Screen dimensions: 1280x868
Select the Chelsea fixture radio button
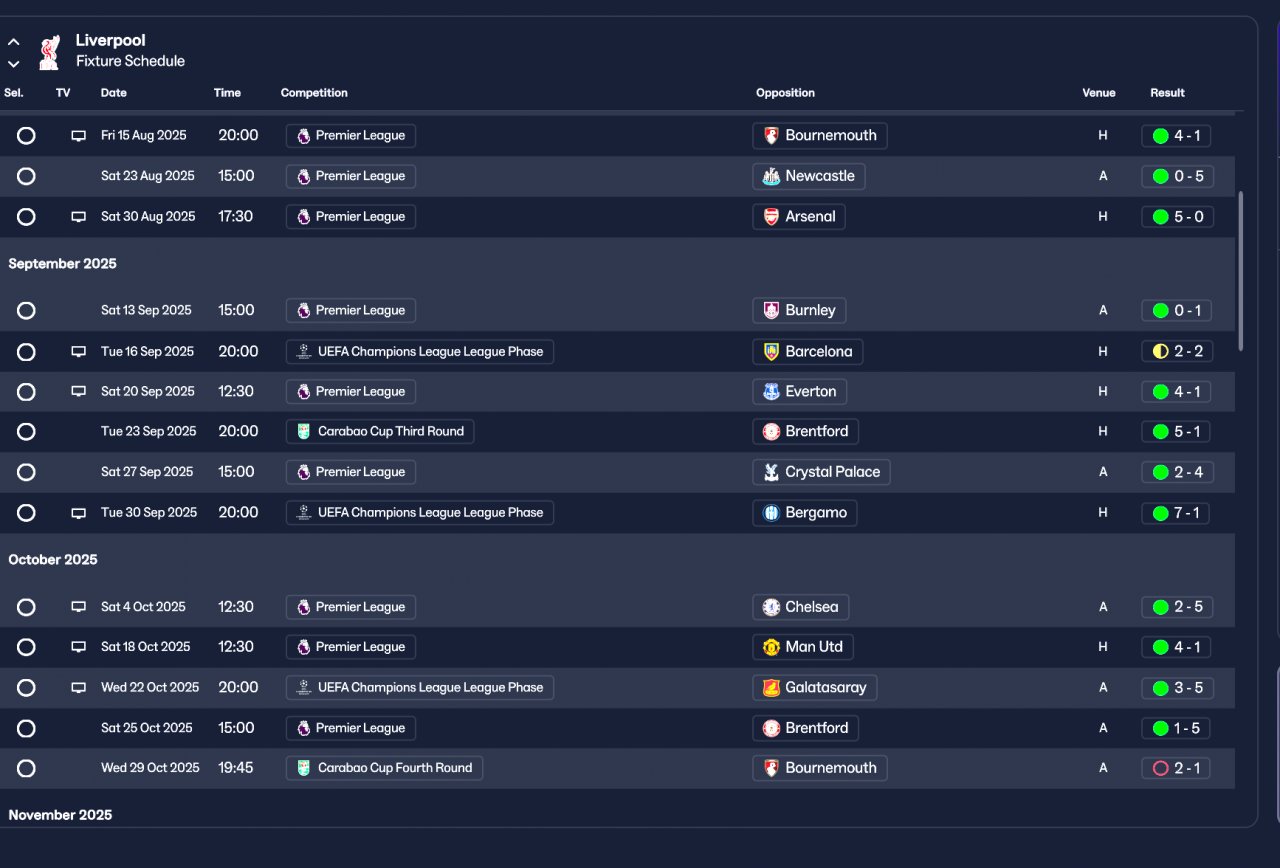click(26, 607)
